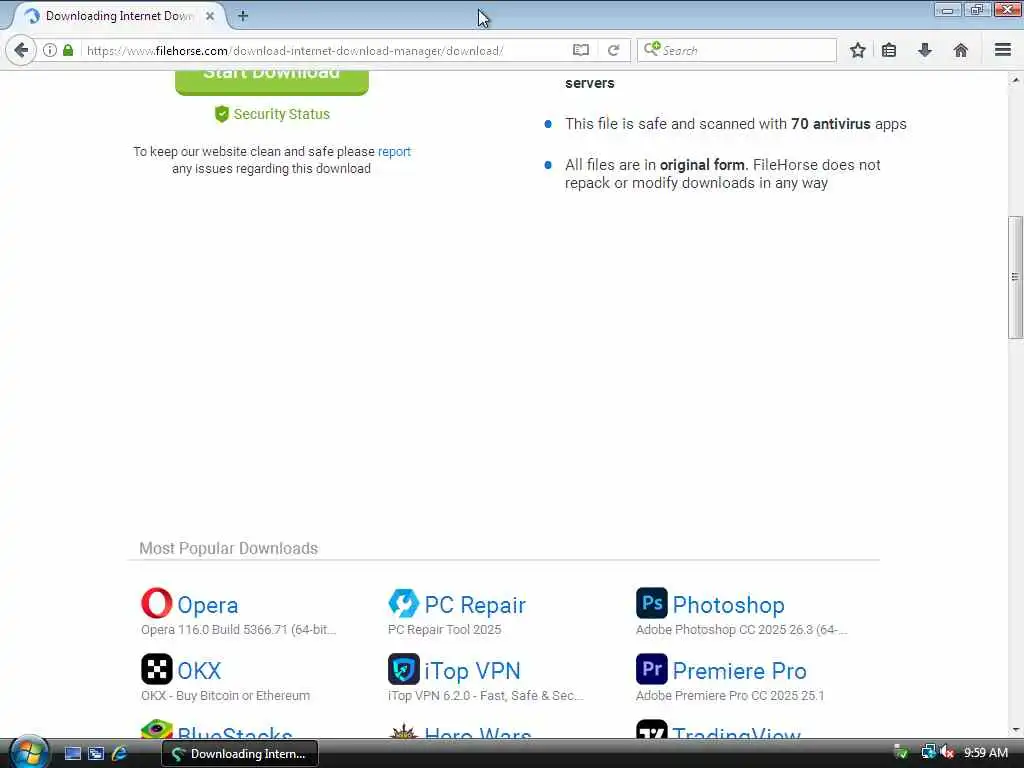Screen dimensions: 1024x768
Task: Click Show Desktop icon in taskbar
Action: coord(72,754)
